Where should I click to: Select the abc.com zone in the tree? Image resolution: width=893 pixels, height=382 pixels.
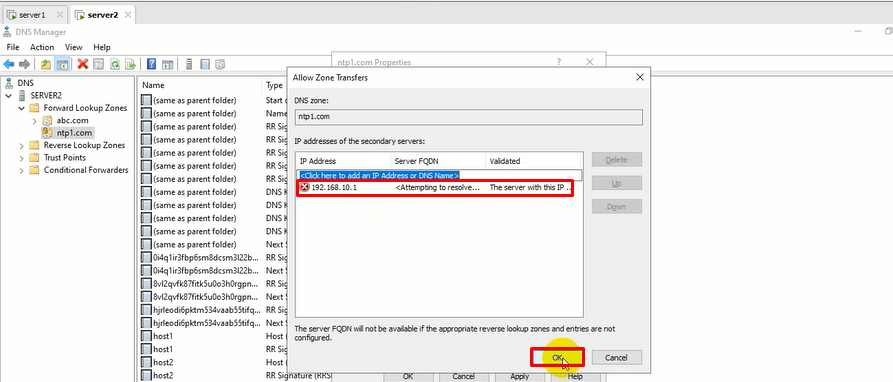(x=72, y=121)
